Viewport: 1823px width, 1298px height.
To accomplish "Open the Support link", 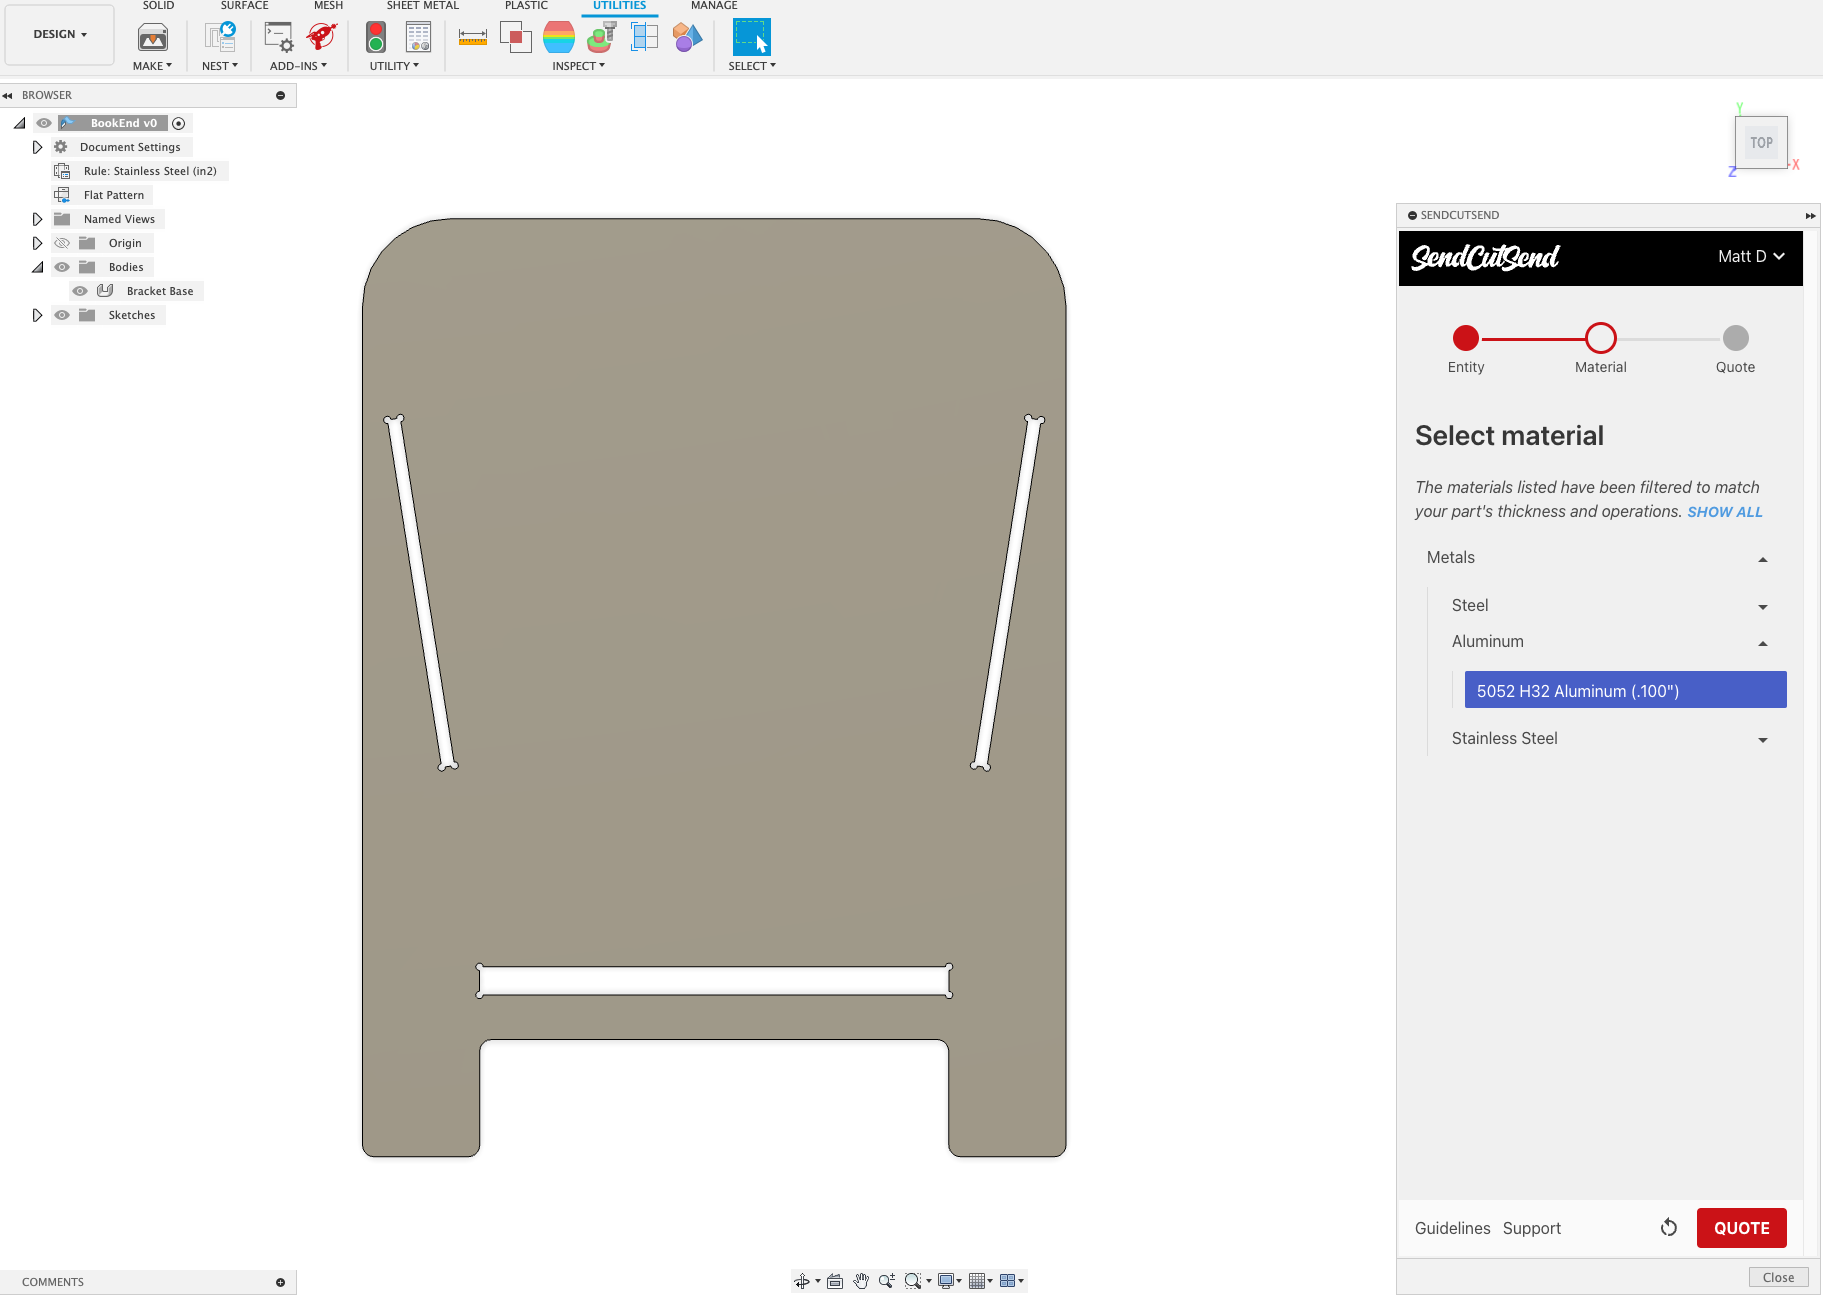I will coord(1531,1228).
